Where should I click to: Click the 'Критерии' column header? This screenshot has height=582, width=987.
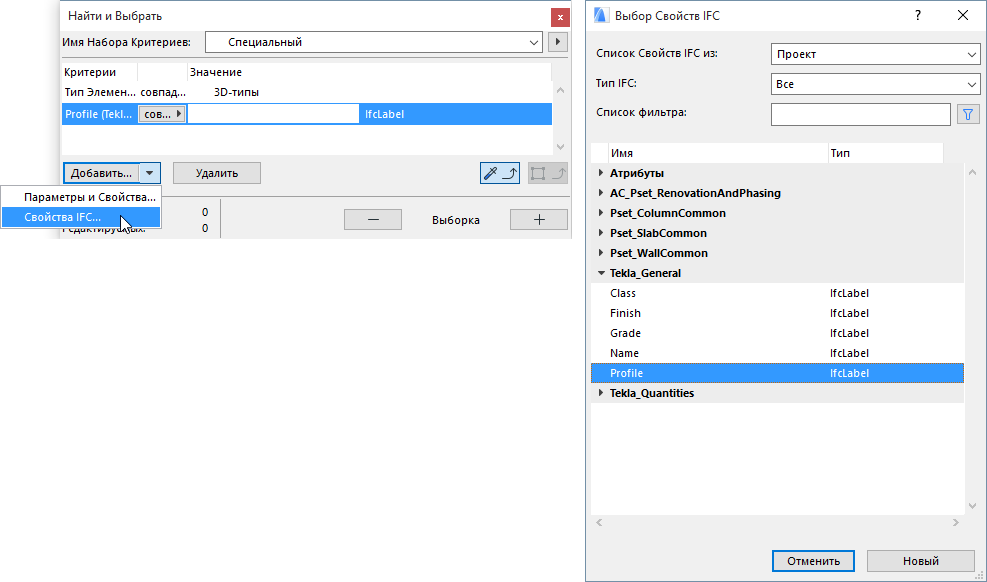99,72
